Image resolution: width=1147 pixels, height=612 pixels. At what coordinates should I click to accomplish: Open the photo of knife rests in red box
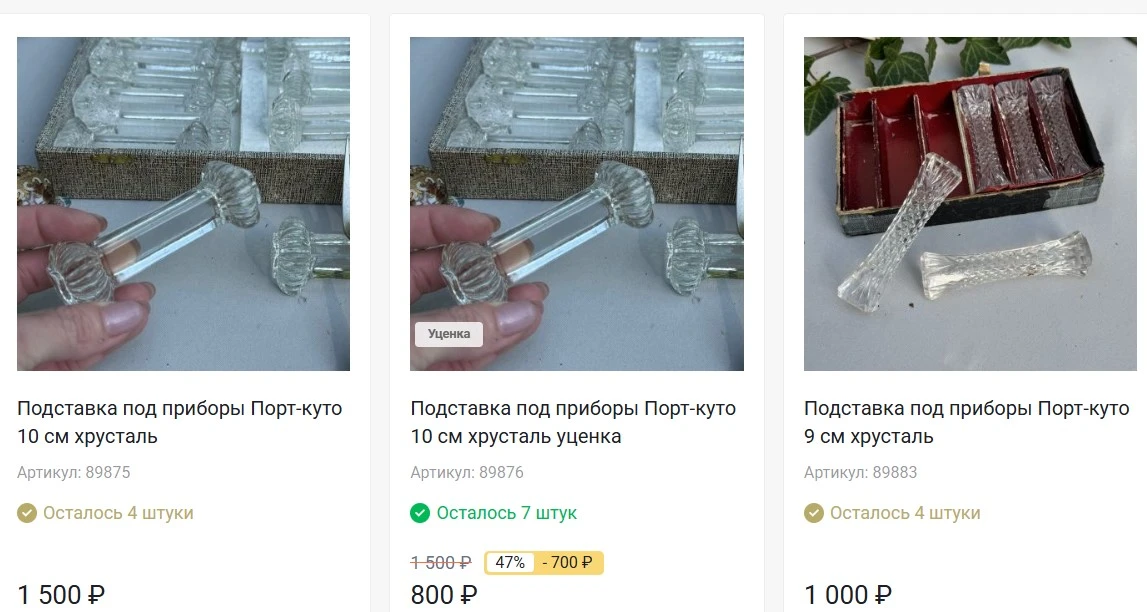[970, 204]
